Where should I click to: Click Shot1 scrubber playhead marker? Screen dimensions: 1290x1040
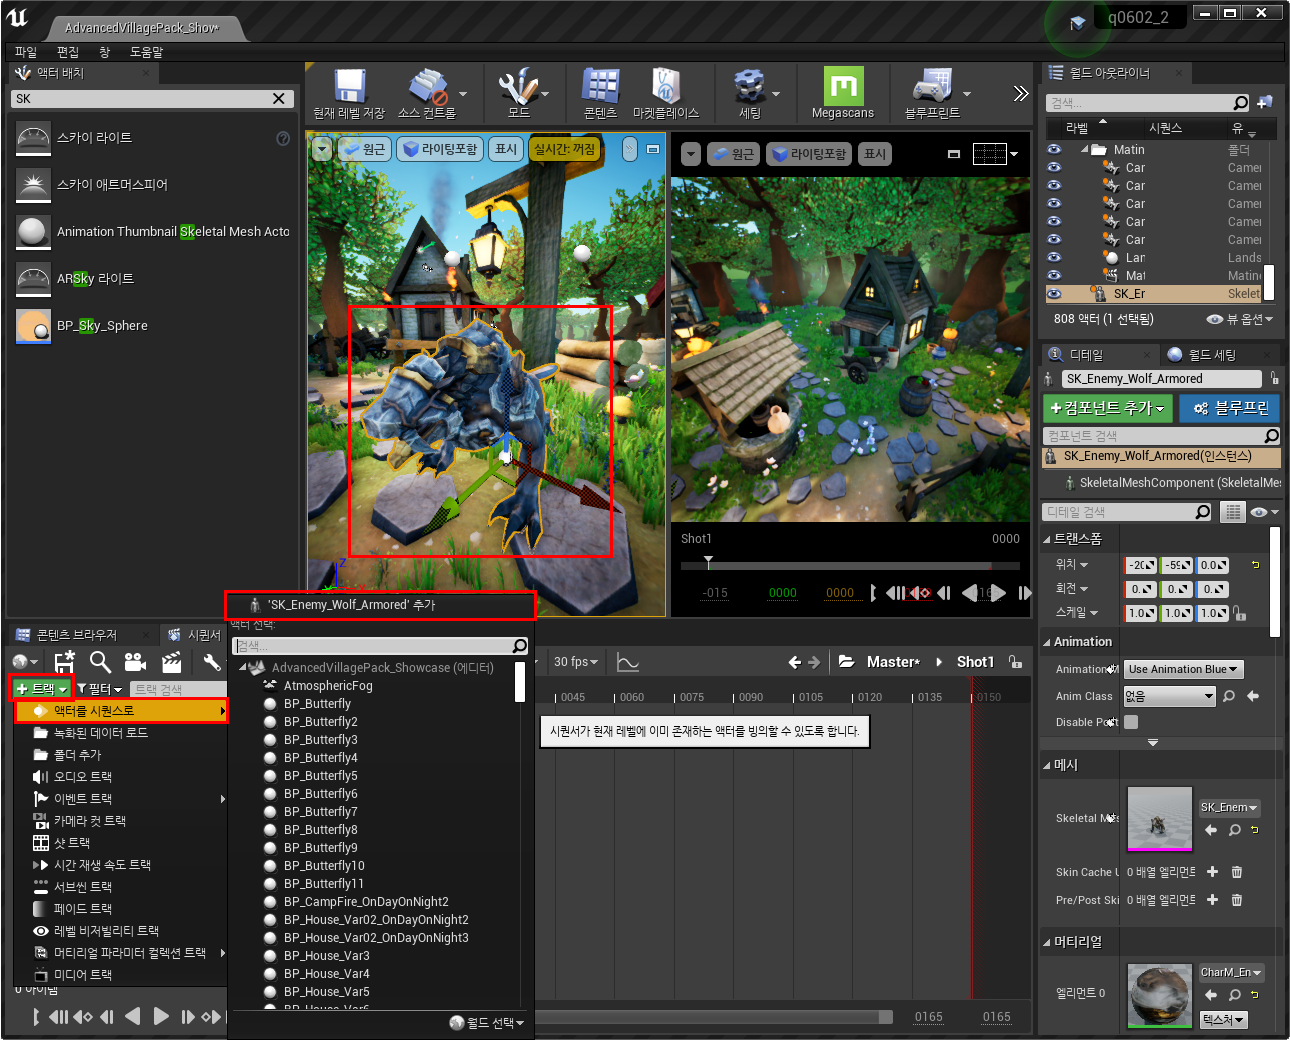[x=708, y=562]
